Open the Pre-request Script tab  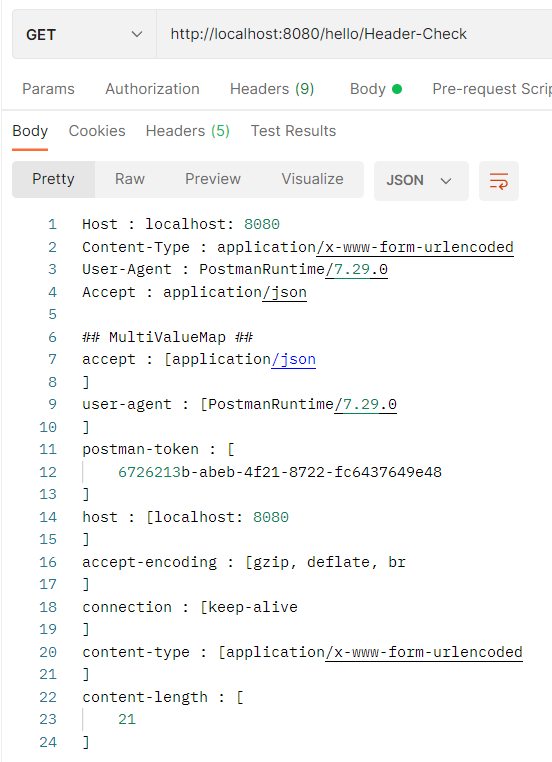click(x=492, y=89)
